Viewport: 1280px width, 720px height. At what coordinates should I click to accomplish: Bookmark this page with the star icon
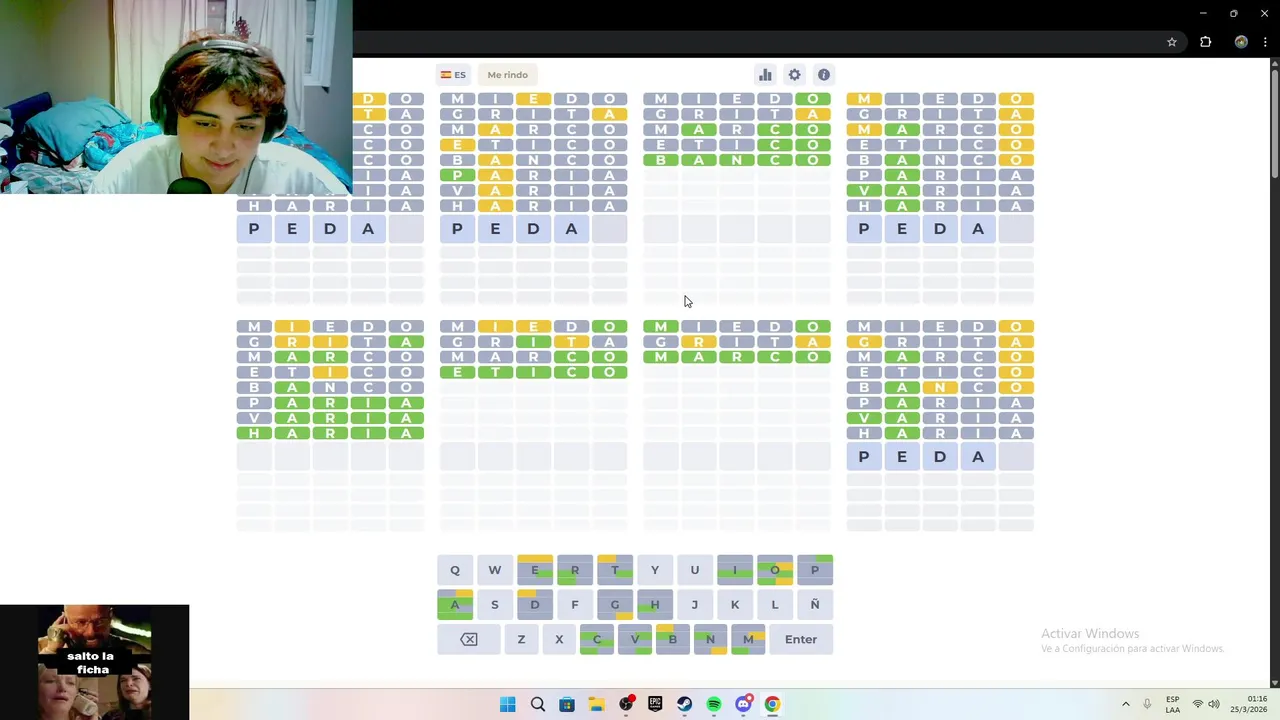[x=1172, y=42]
